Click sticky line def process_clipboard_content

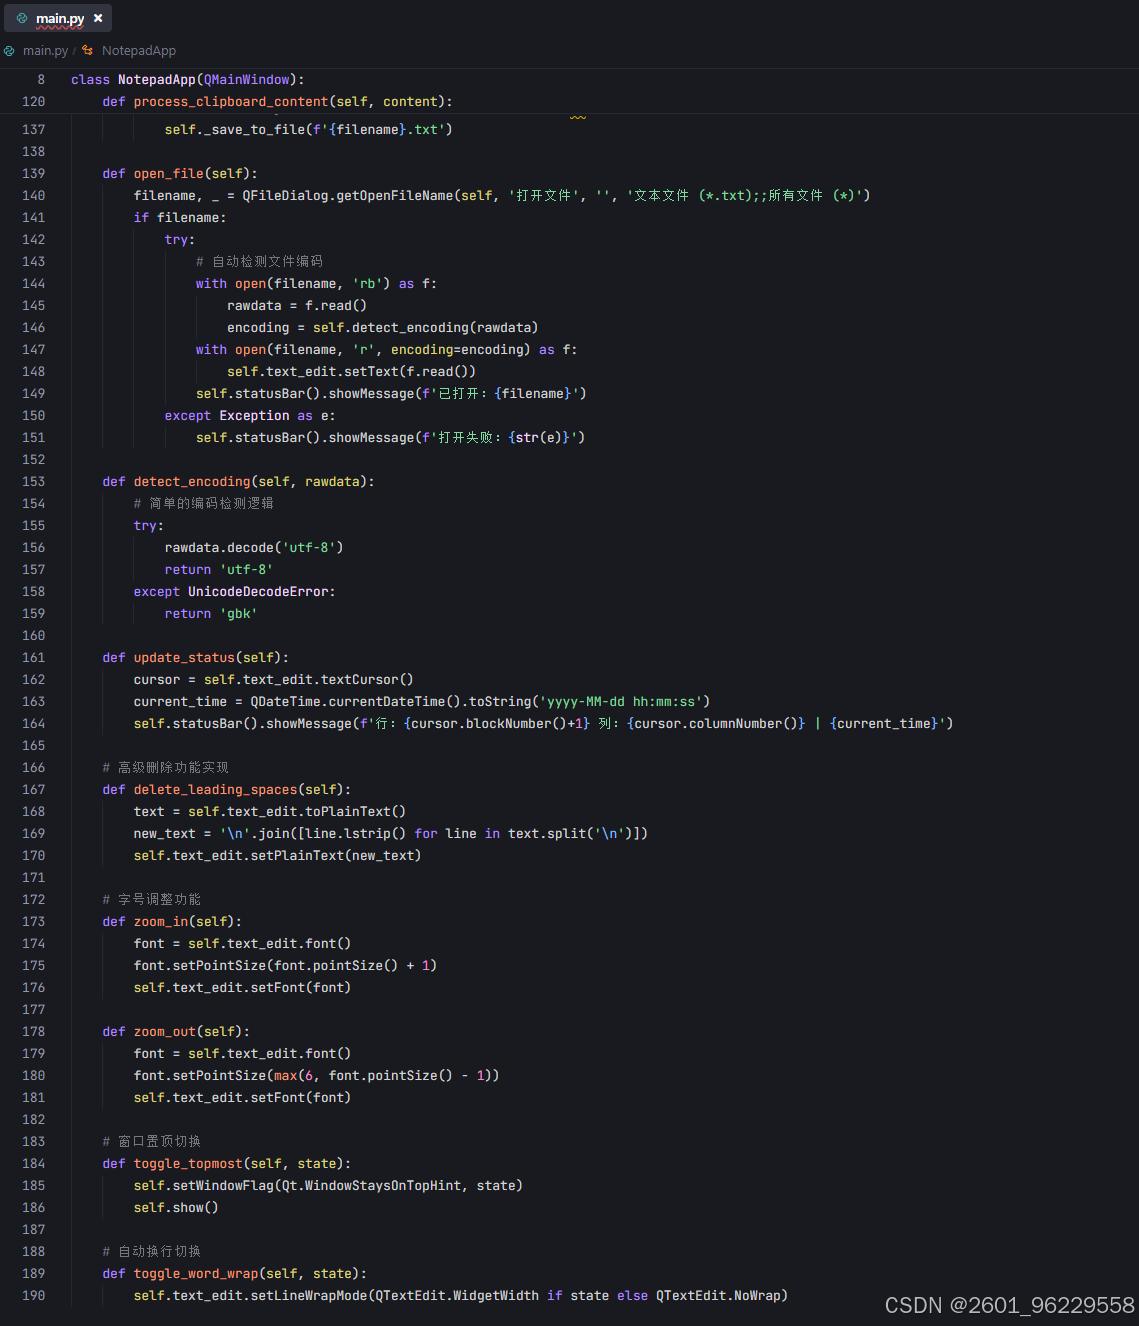click(x=277, y=101)
